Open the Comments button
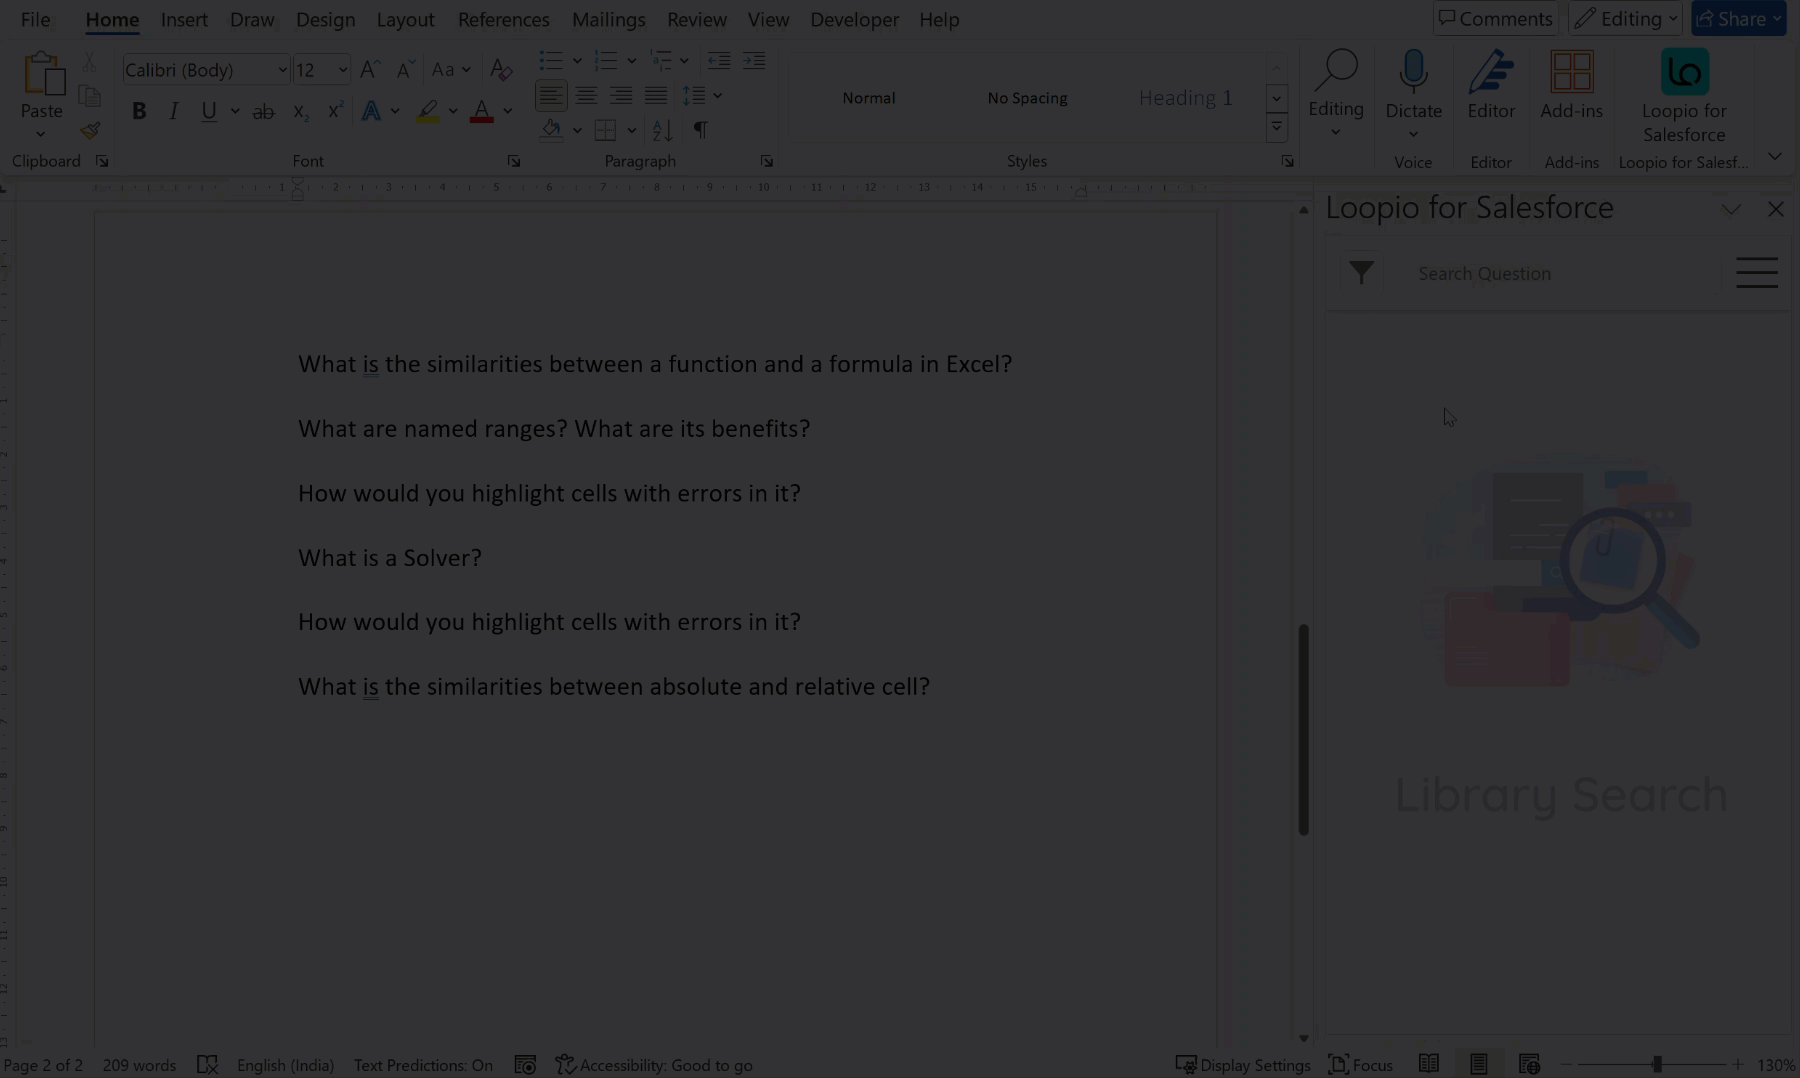This screenshot has height=1078, width=1800. click(1496, 18)
